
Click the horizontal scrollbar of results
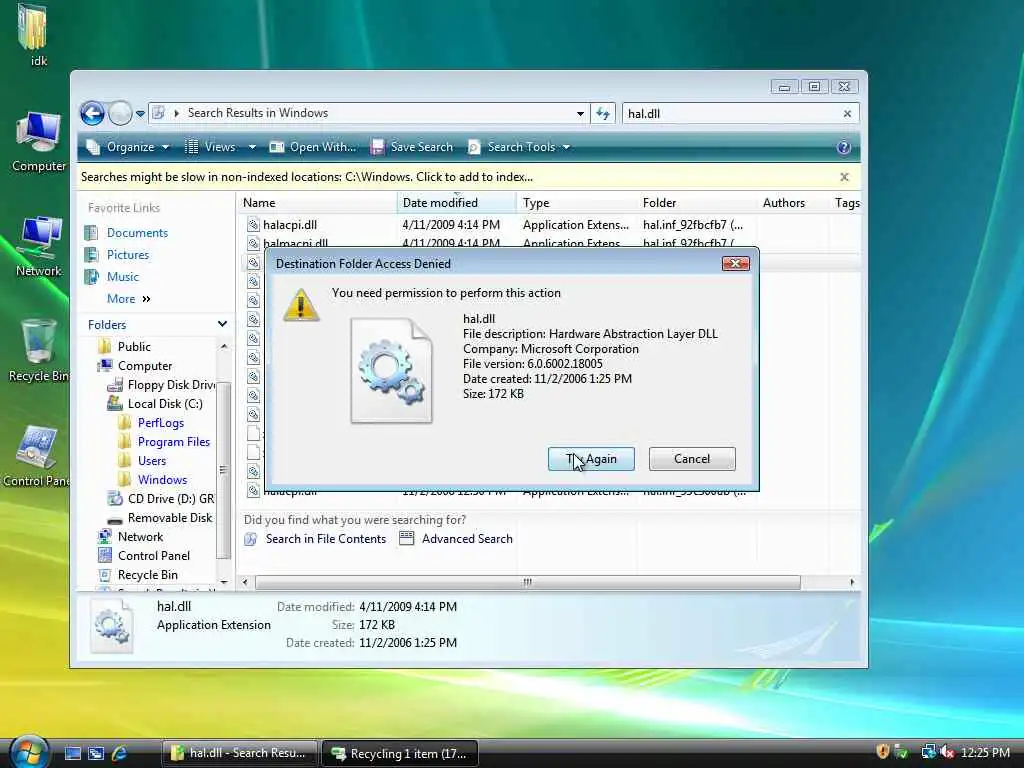tap(528, 582)
